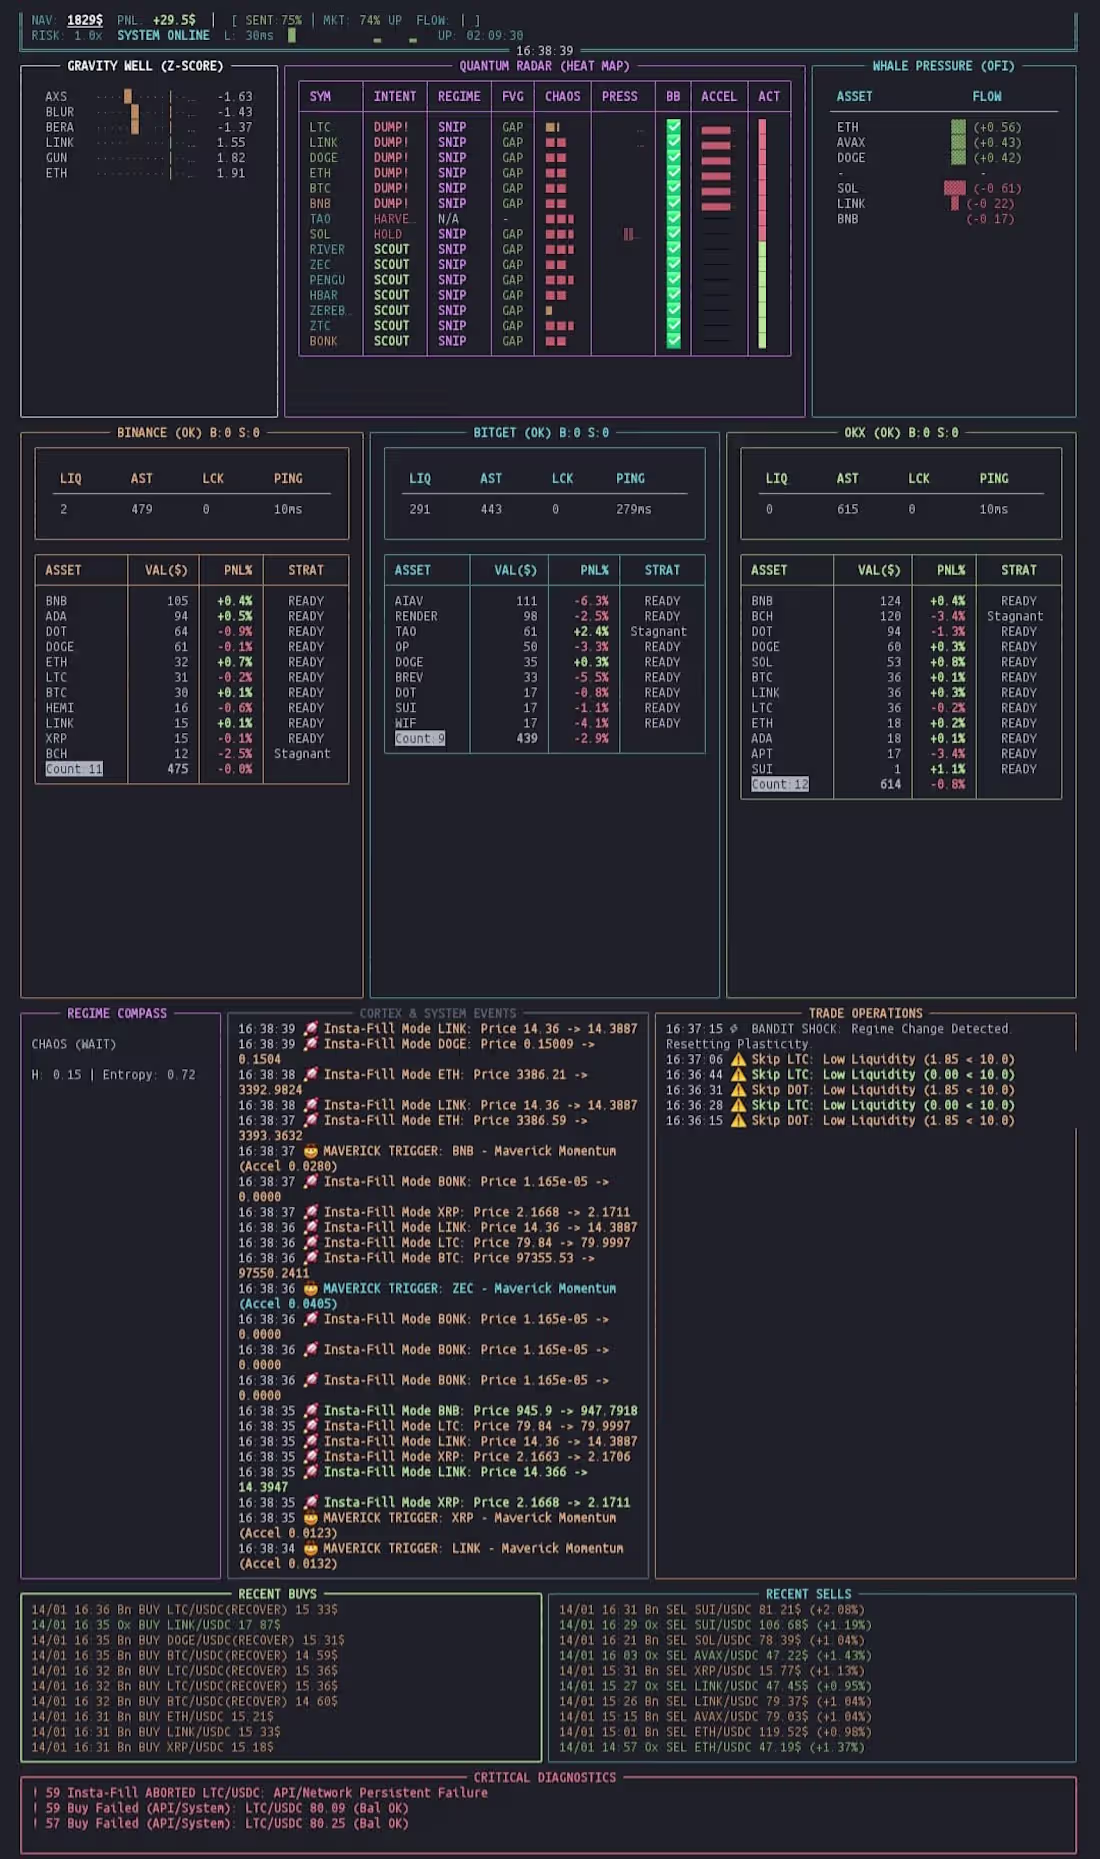Click the INTENT column header
The width and height of the screenshot is (1100, 1859).
pos(395,96)
